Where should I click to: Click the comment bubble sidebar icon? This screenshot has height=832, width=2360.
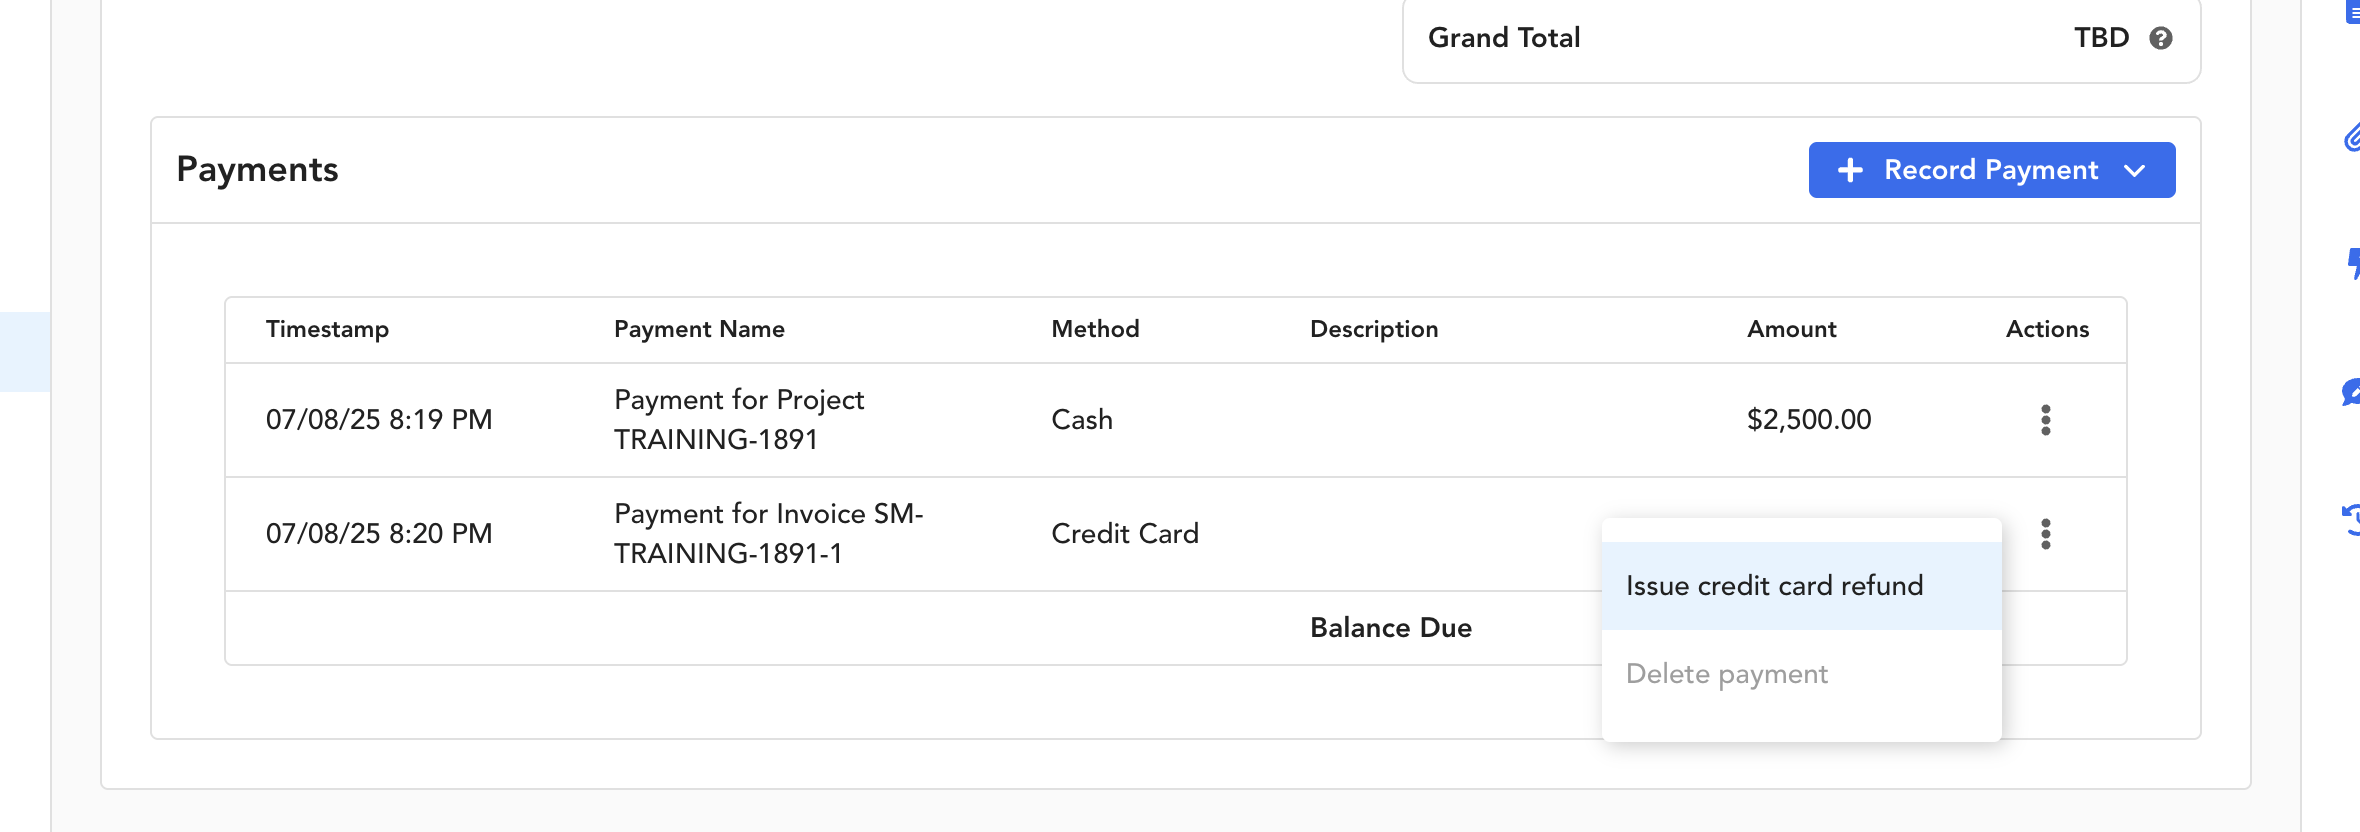pyautogui.click(x=2352, y=392)
